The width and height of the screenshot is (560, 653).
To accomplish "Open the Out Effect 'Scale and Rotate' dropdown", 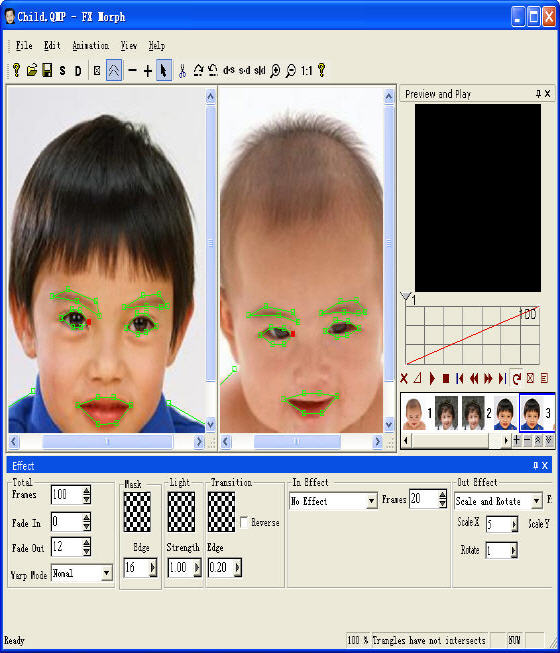I will click(x=537, y=501).
